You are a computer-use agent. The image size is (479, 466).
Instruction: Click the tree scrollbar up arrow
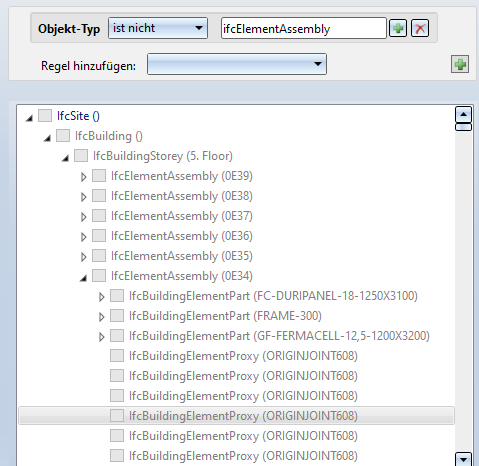click(463, 115)
